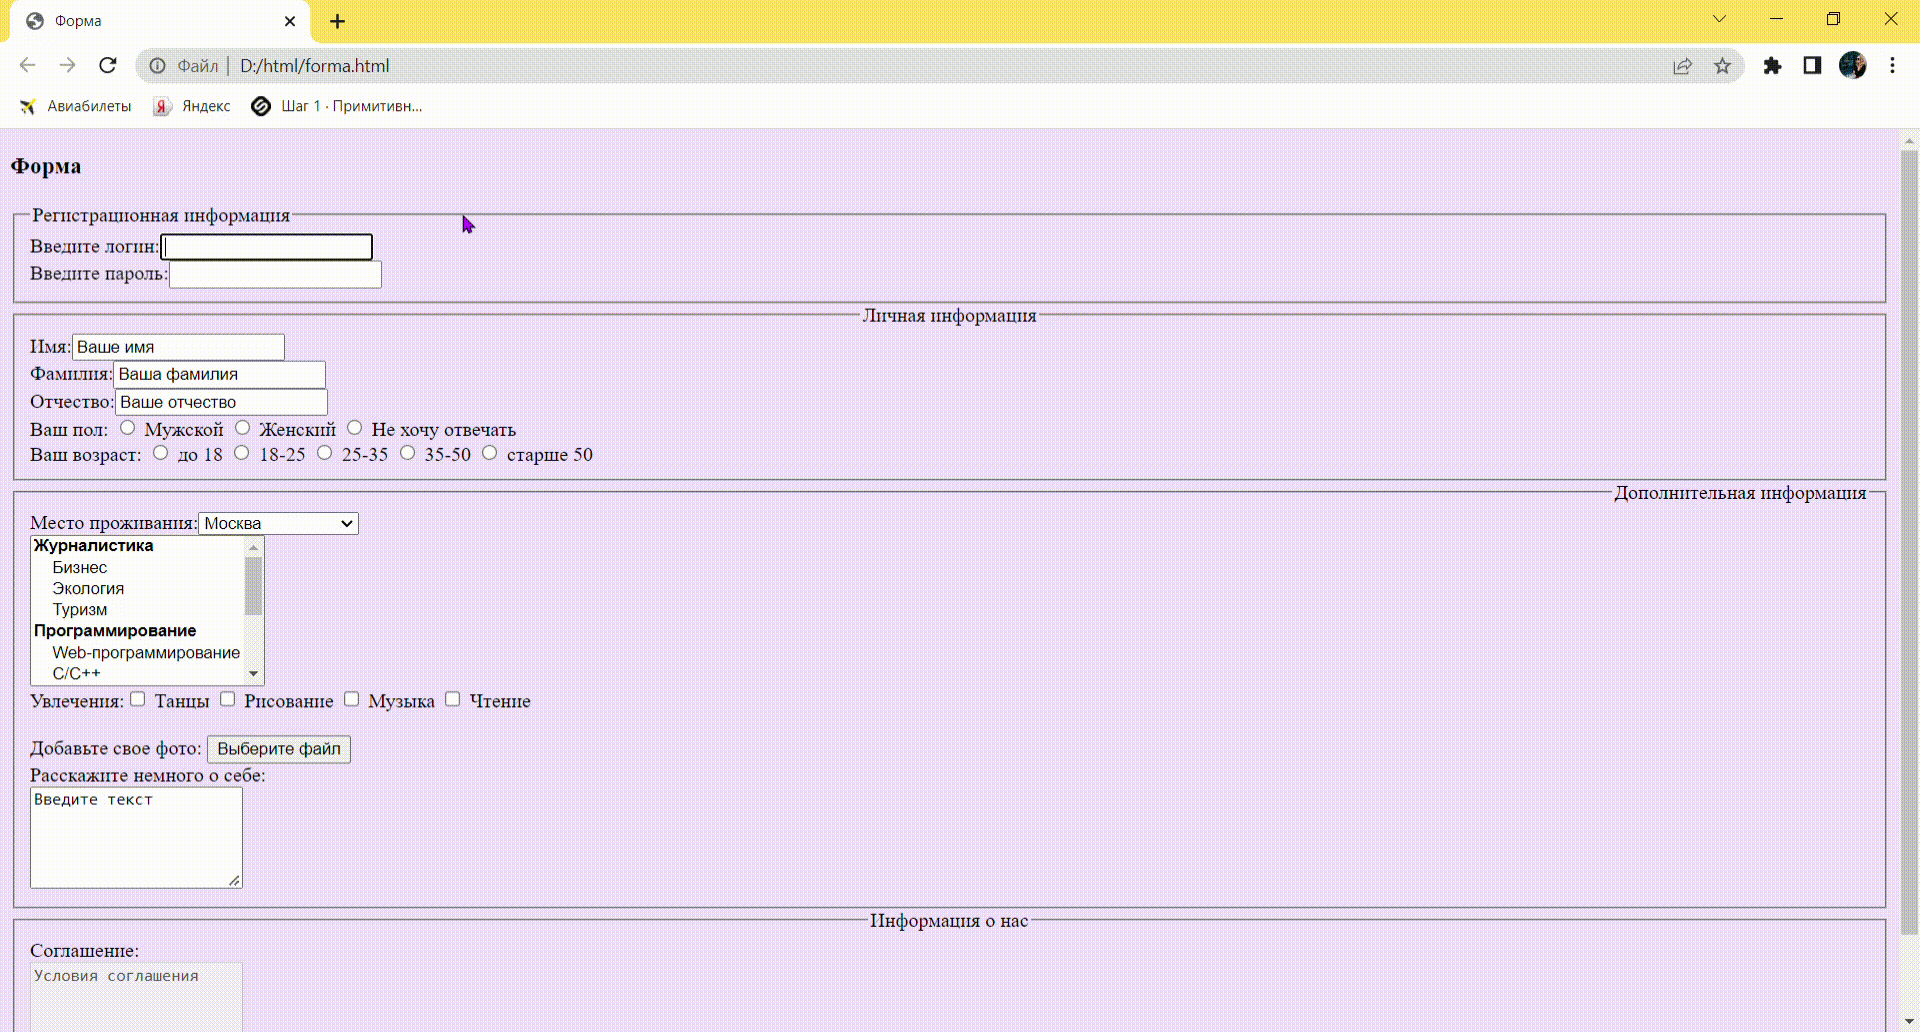Open the tab search chevron
This screenshot has width=1920, height=1032.
pyautogui.click(x=1719, y=19)
